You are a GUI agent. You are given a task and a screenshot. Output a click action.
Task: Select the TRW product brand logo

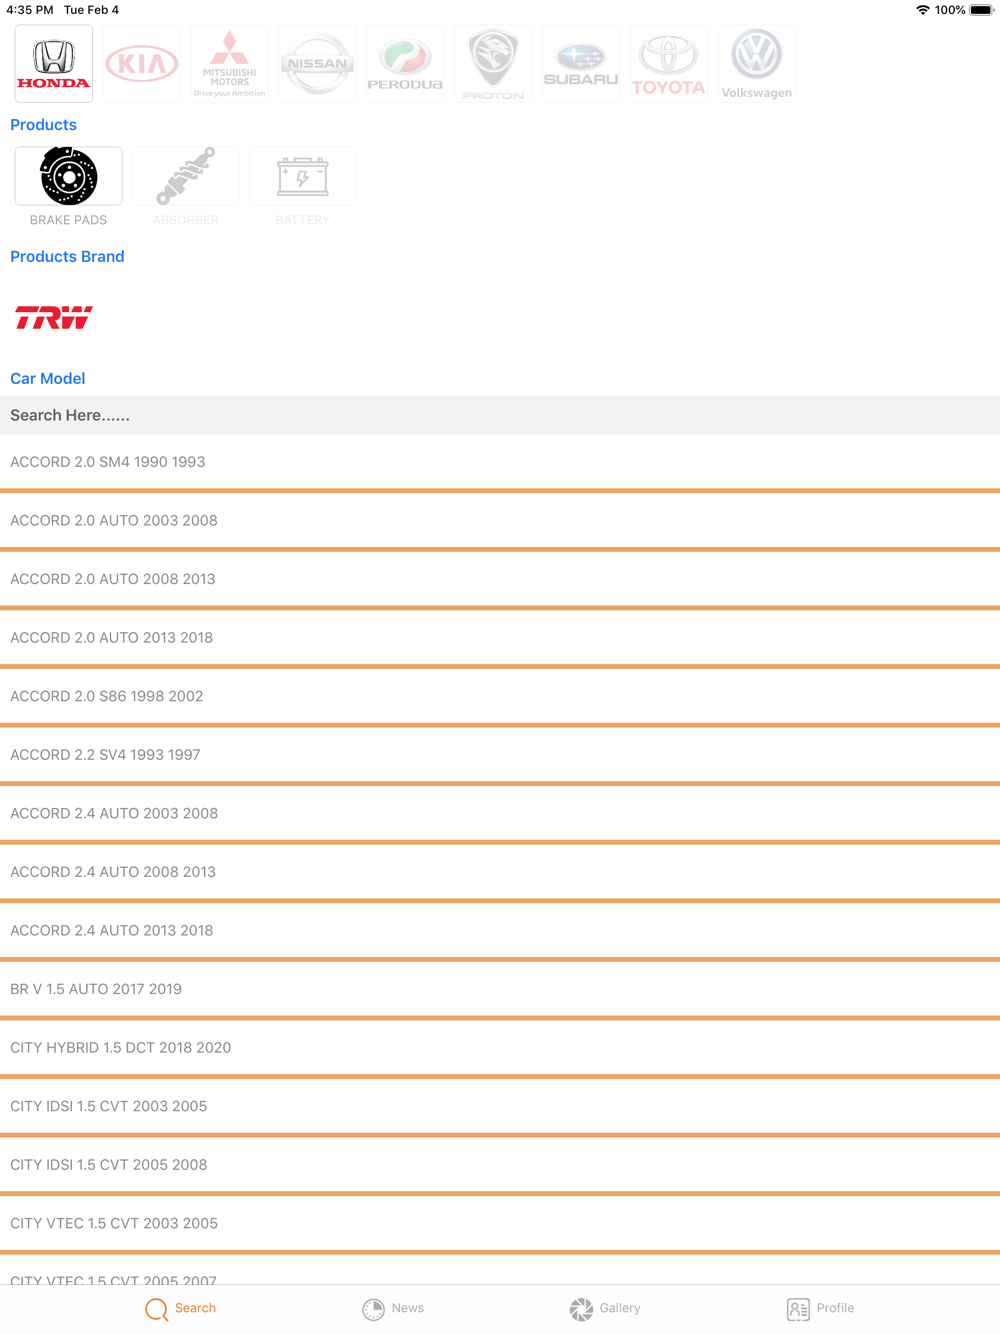[x=54, y=318]
